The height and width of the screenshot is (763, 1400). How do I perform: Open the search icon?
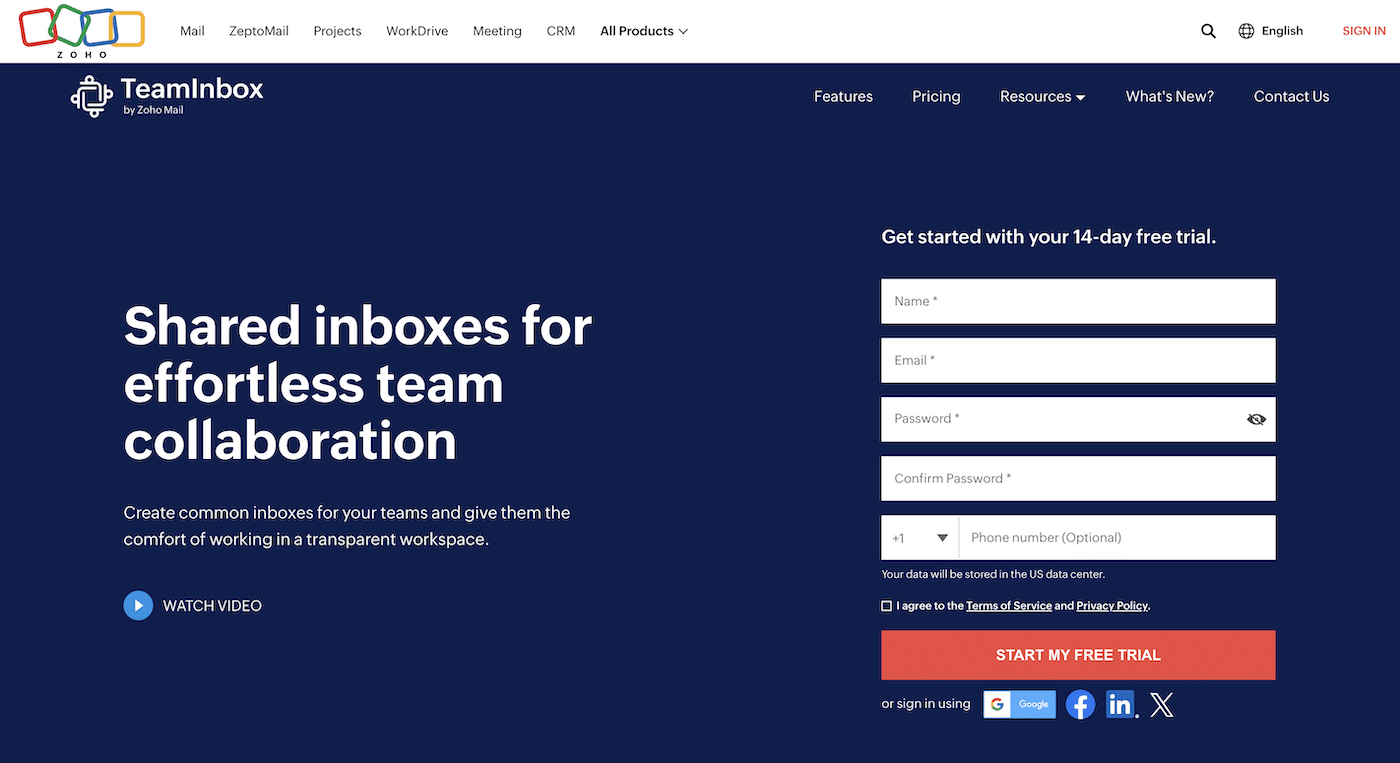point(1208,31)
